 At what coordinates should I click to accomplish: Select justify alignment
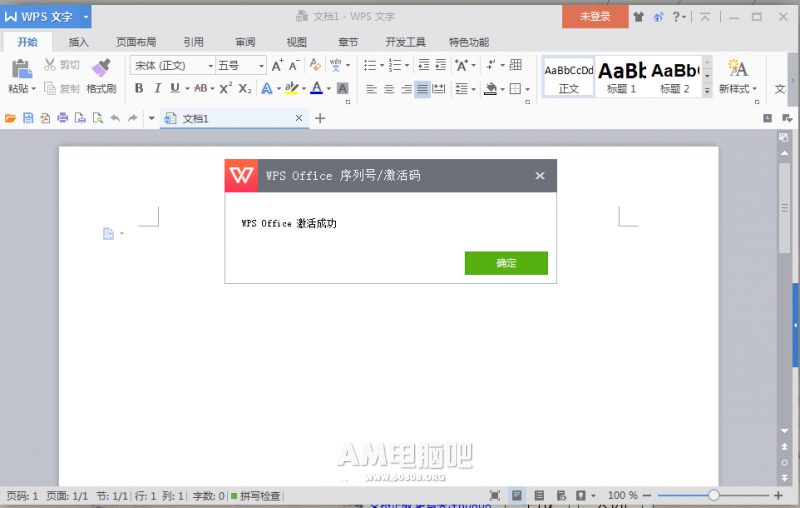[x=422, y=89]
